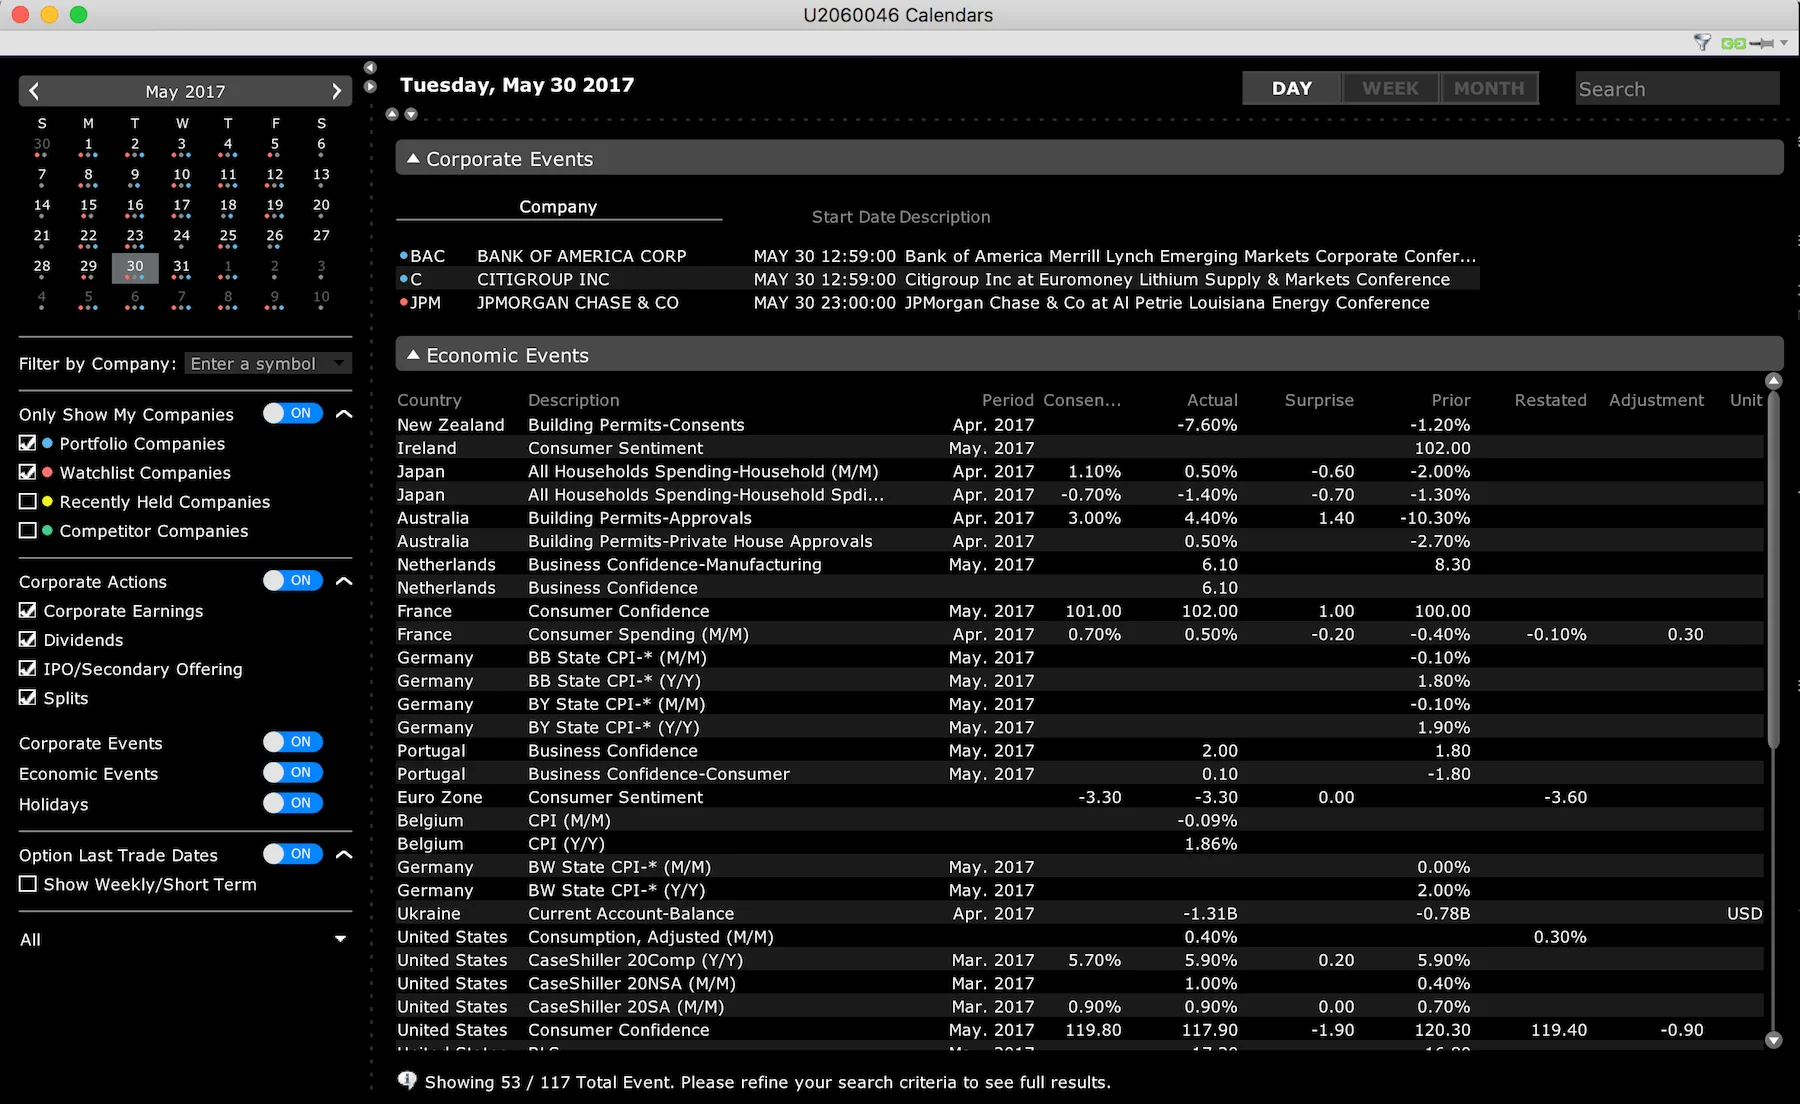Select May 23 in mini calendar
Image resolution: width=1800 pixels, height=1104 pixels.
[x=135, y=237]
